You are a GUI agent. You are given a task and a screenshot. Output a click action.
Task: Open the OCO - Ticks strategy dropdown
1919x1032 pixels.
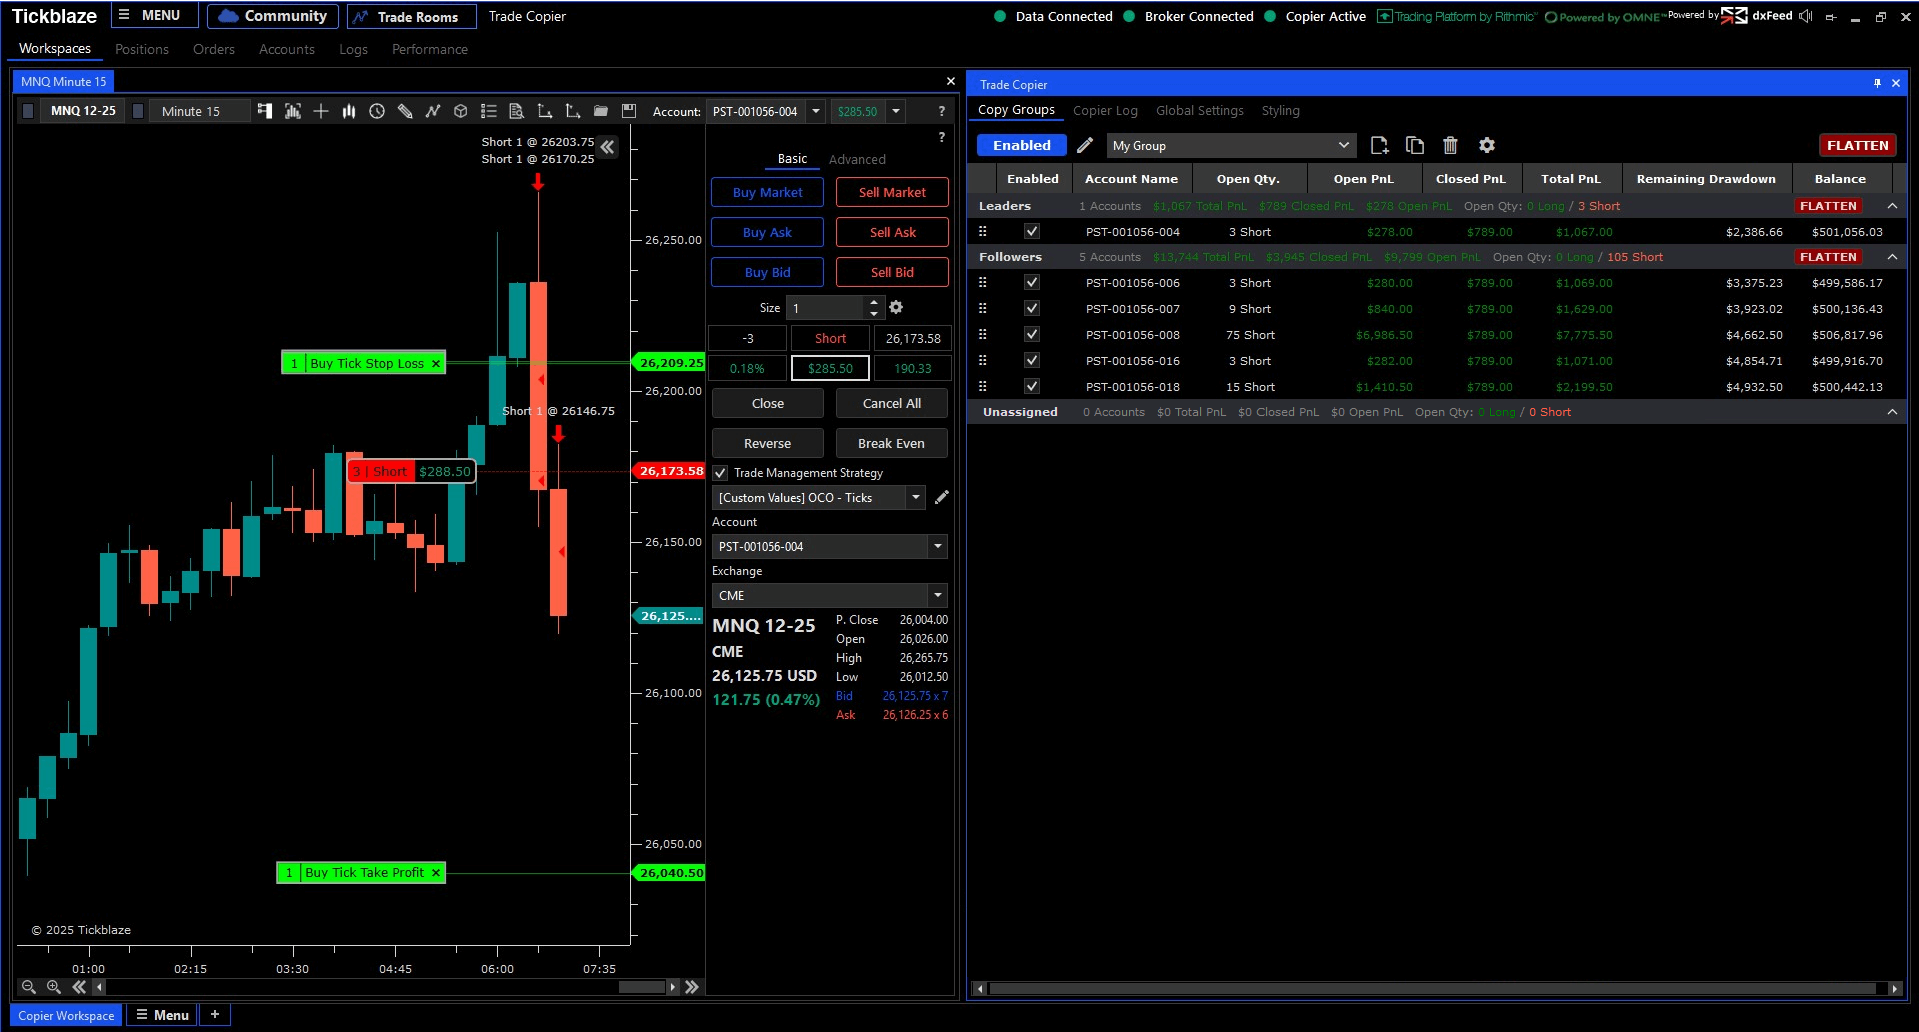[915, 498]
